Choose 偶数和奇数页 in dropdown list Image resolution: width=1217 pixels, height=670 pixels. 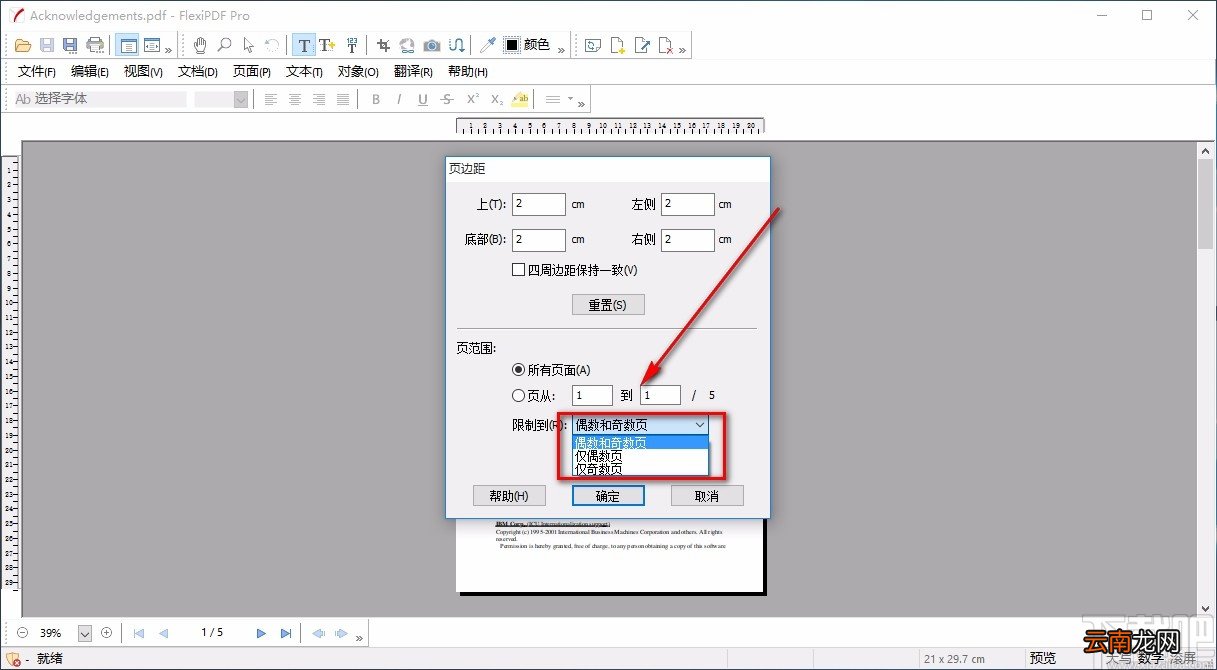point(640,442)
